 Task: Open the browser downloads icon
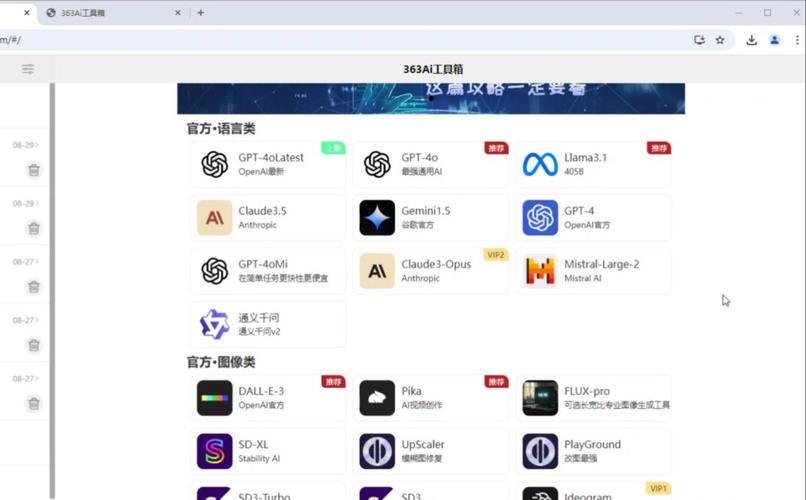click(x=751, y=40)
